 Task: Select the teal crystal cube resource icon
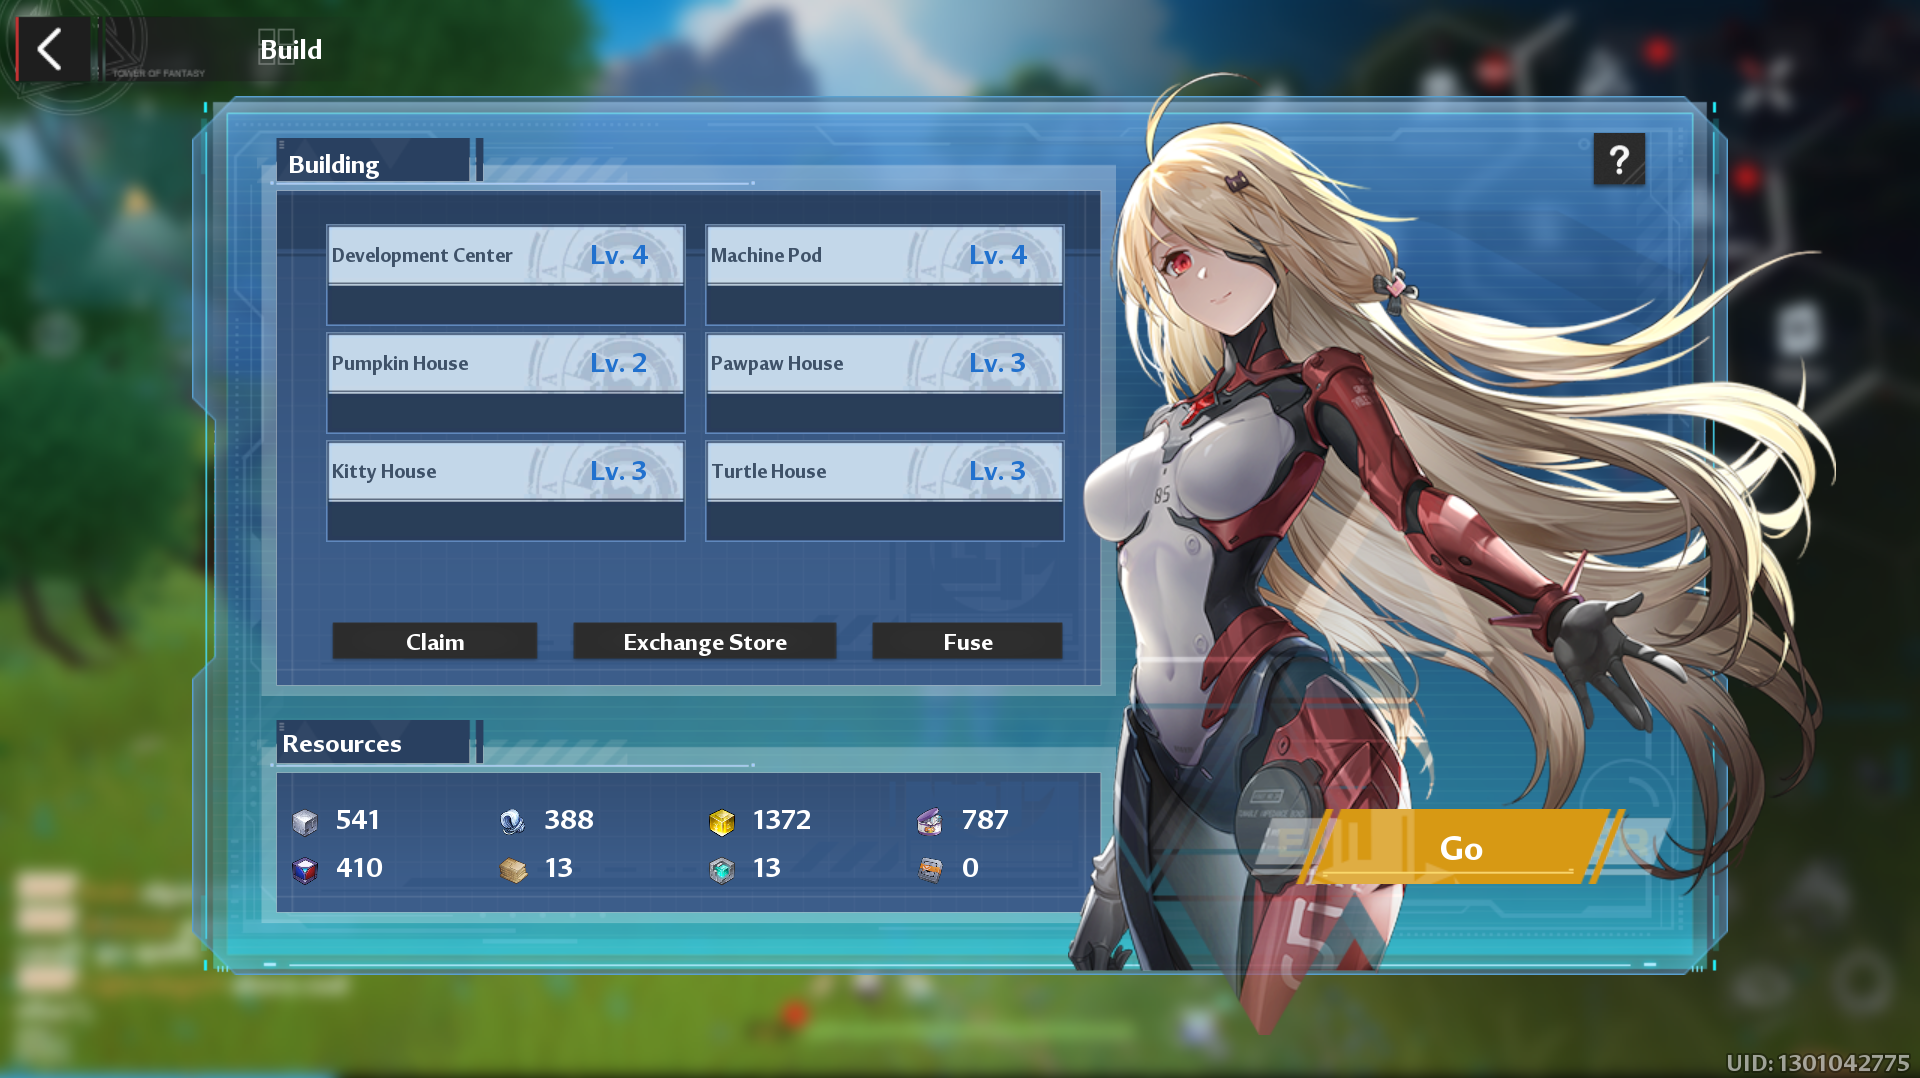(721, 870)
